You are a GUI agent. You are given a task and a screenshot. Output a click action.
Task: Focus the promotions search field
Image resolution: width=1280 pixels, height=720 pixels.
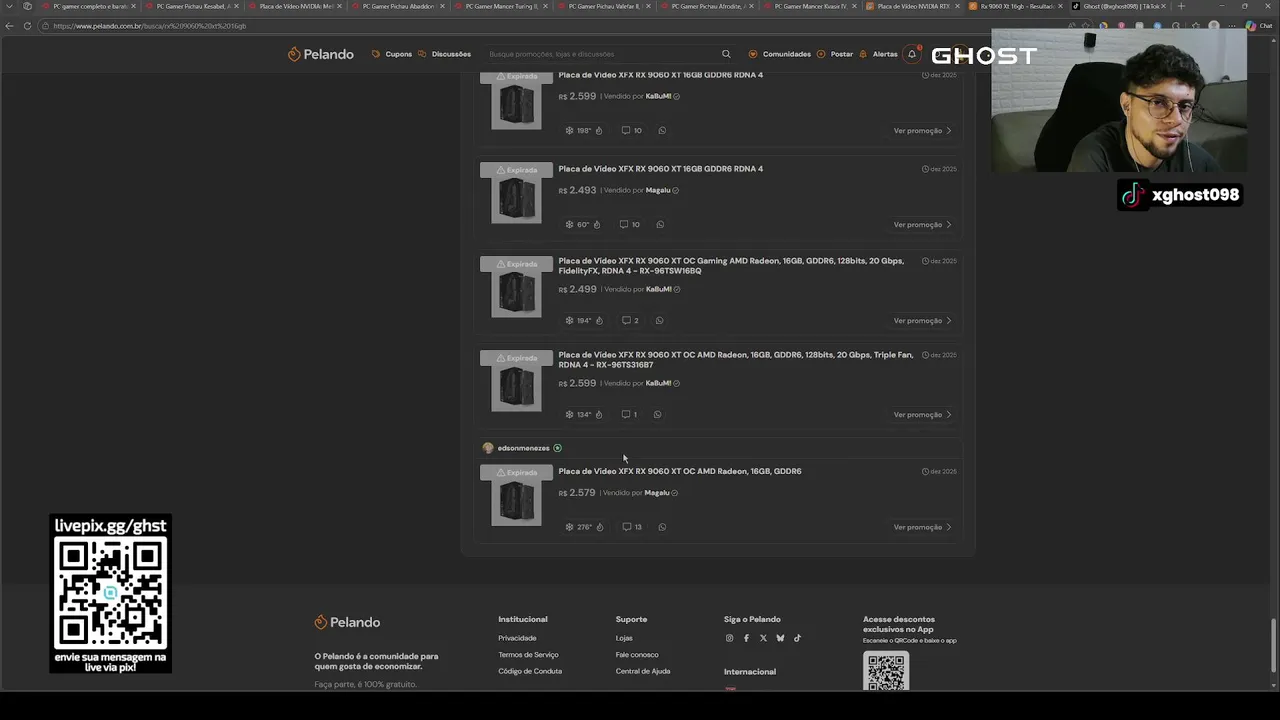click(x=600, y=54)
